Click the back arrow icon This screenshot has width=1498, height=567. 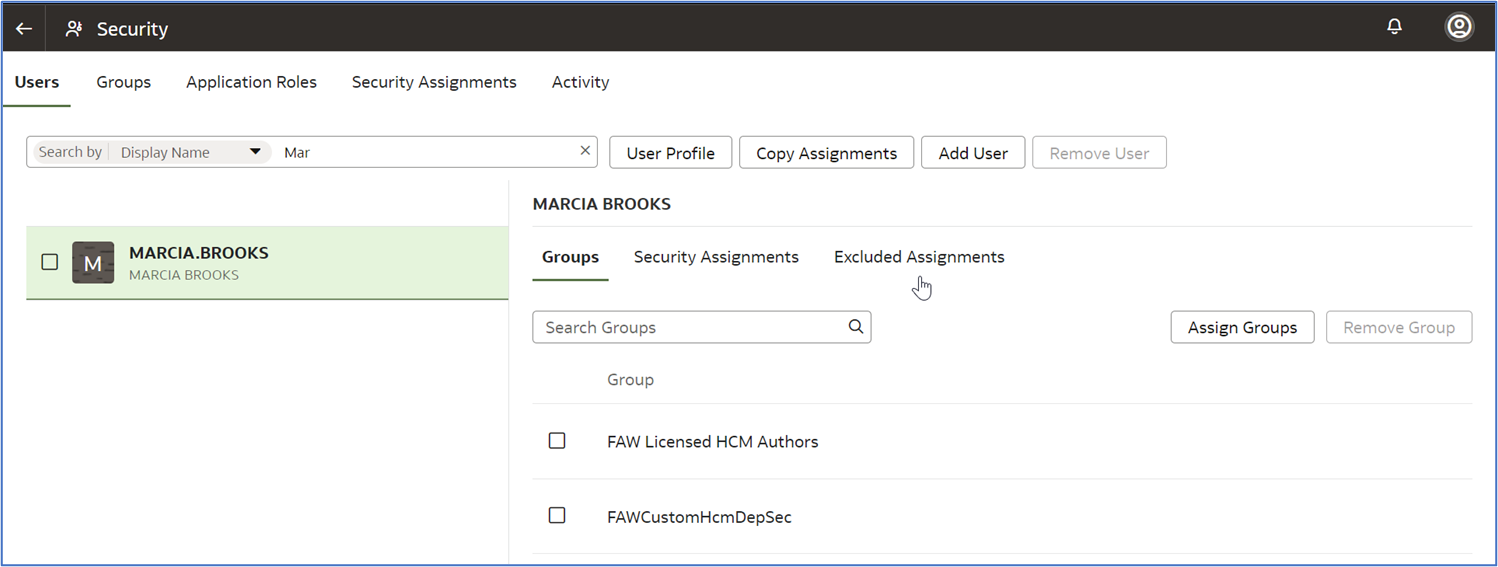24,29
